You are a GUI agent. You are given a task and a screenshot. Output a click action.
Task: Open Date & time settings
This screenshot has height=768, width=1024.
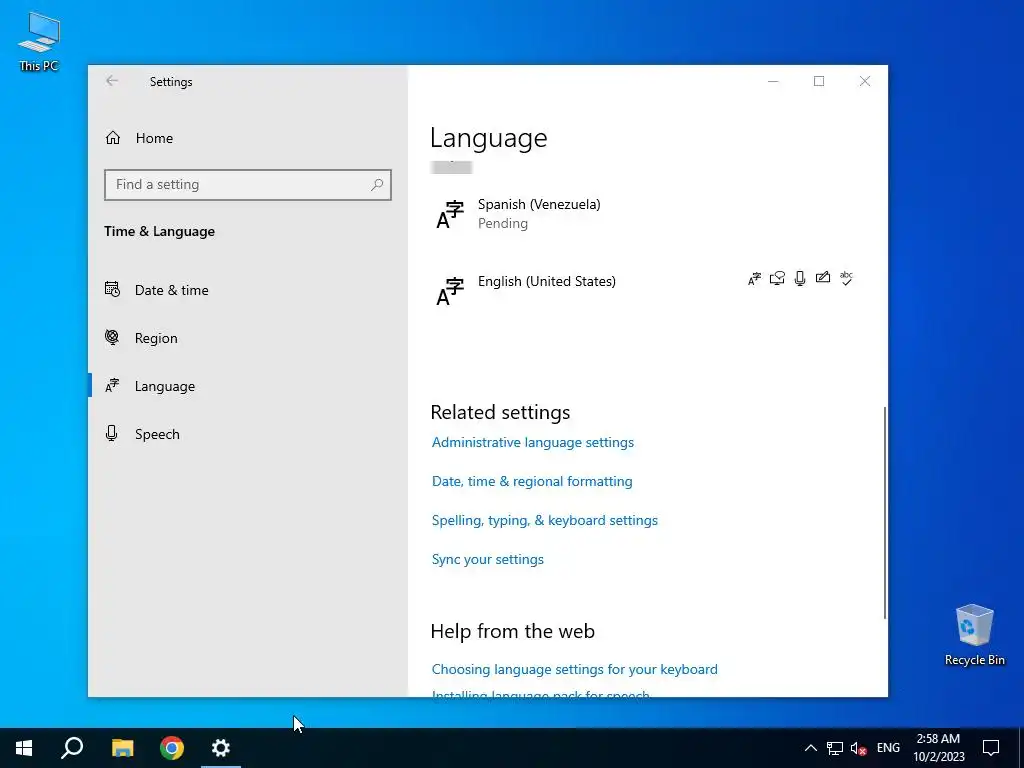point(171,290)
